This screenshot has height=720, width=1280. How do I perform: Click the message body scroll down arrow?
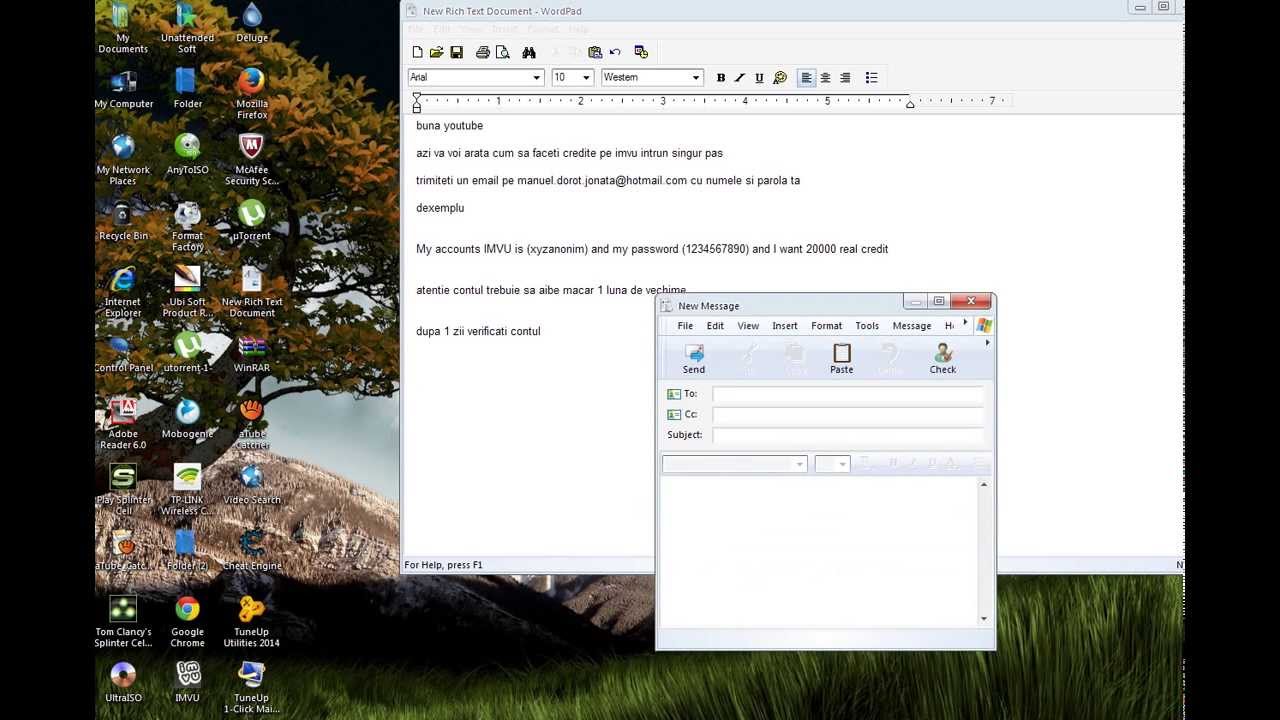[984, 619]
